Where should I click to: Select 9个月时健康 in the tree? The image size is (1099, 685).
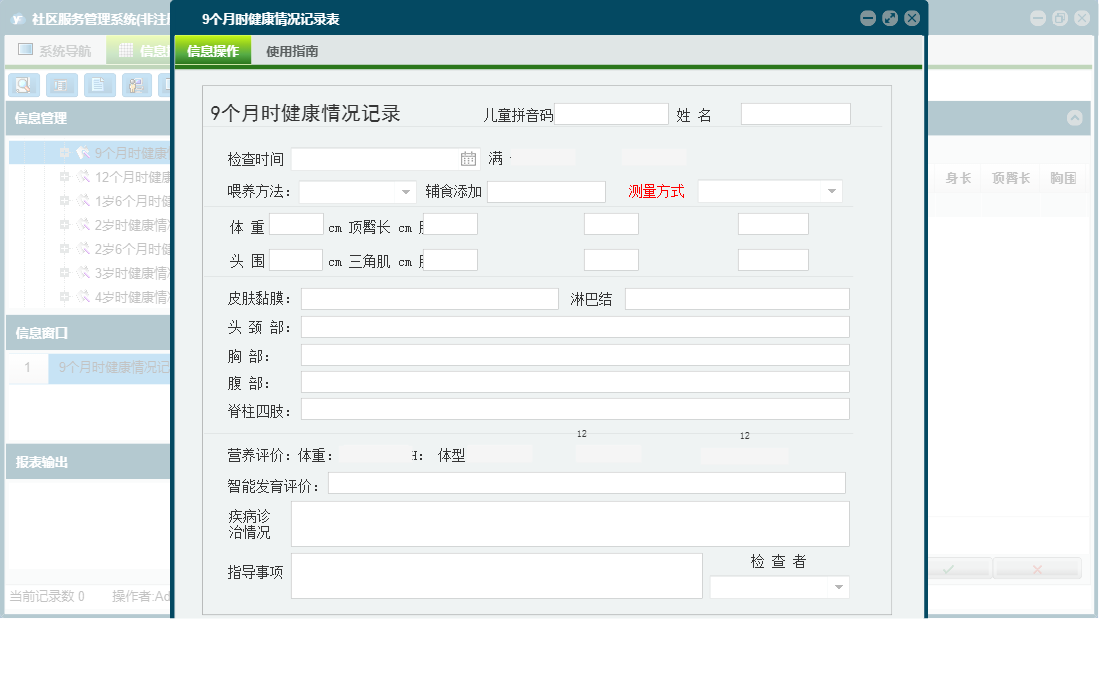point(132,153)
